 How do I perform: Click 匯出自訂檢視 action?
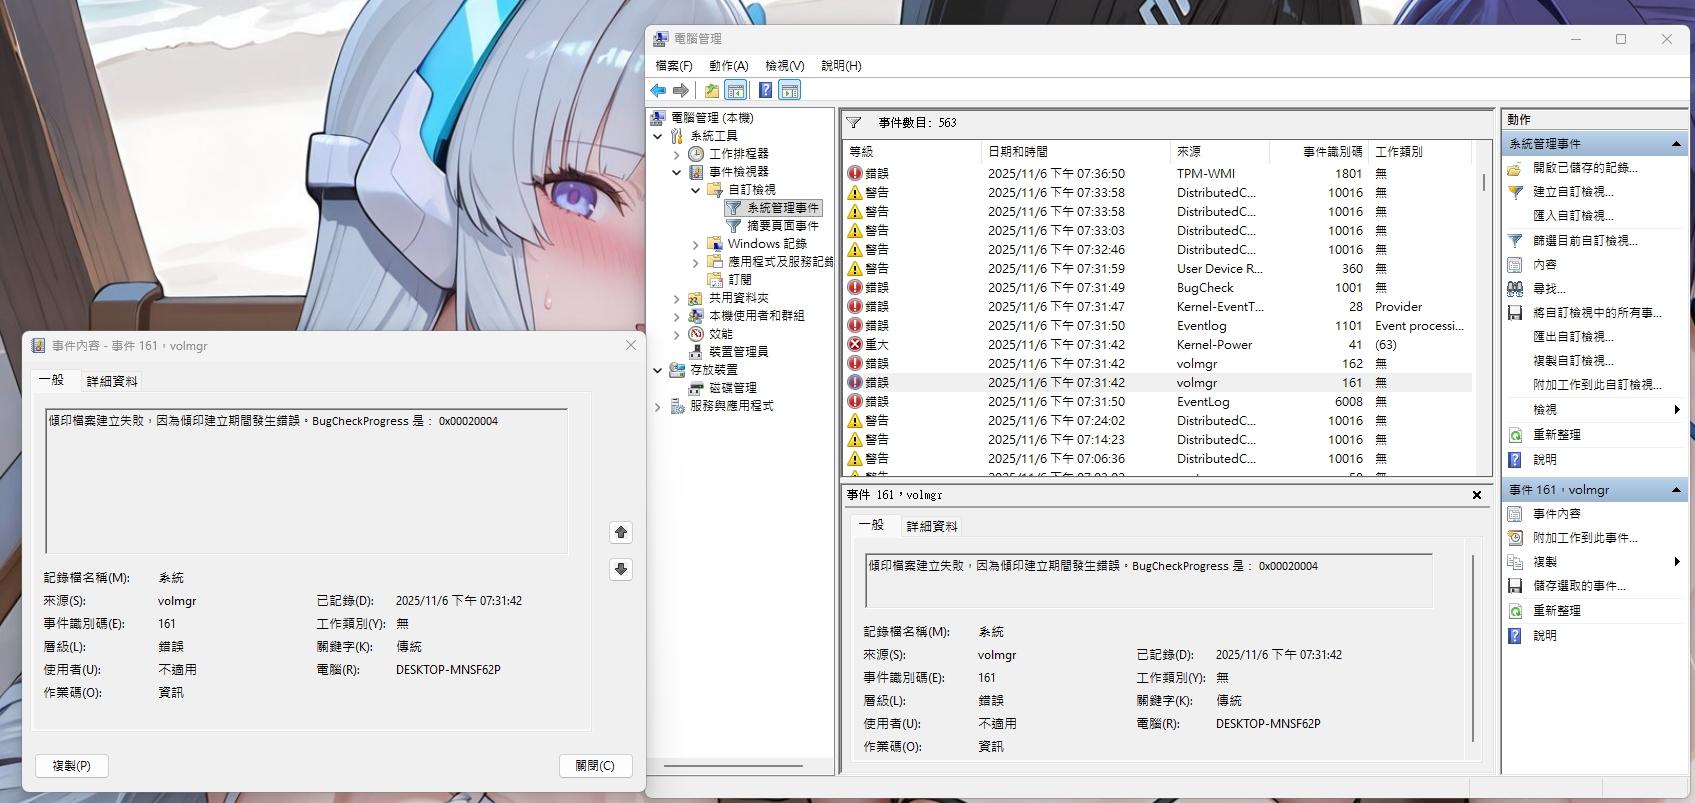tap(1573, 337)
